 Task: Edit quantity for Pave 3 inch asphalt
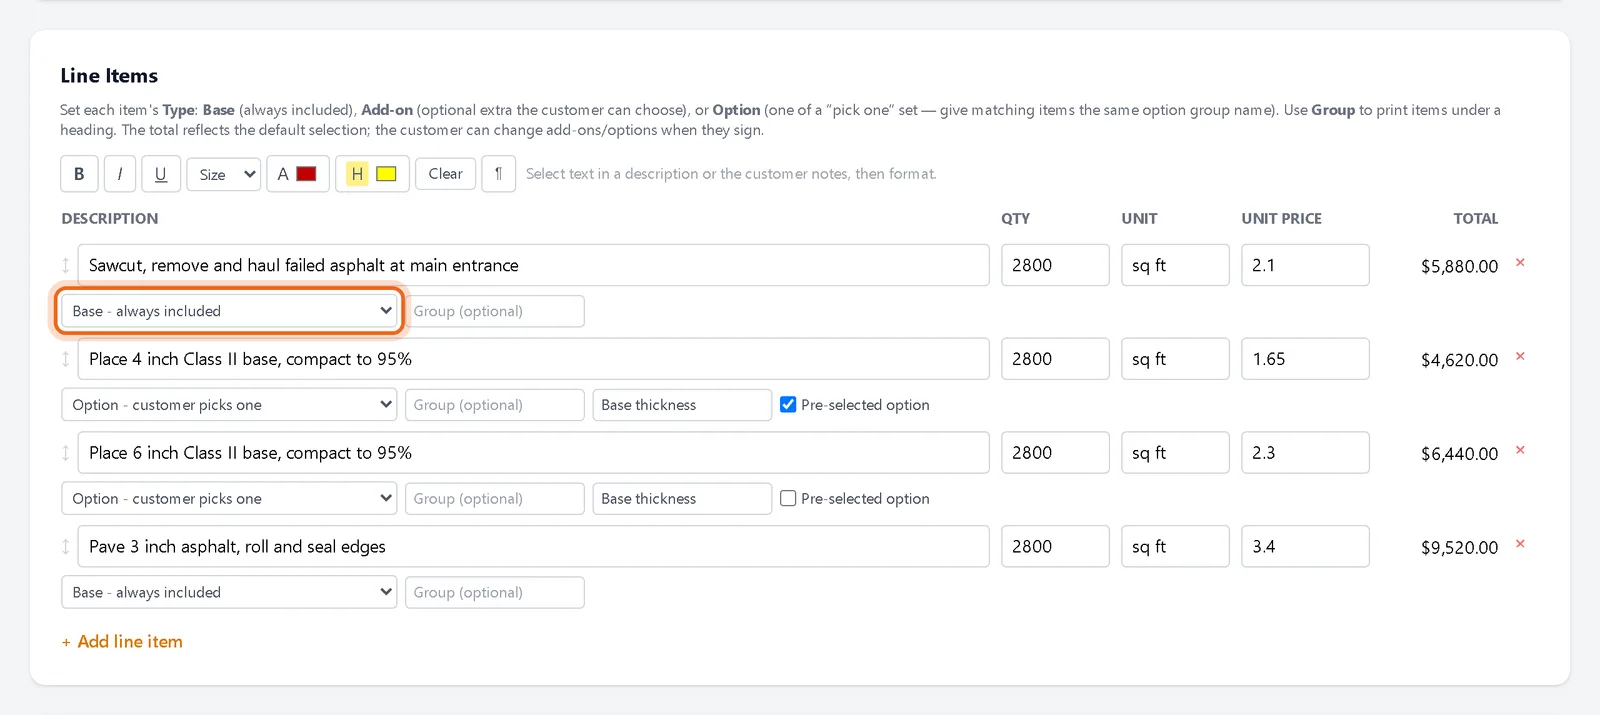click(x=1055, y=547)
